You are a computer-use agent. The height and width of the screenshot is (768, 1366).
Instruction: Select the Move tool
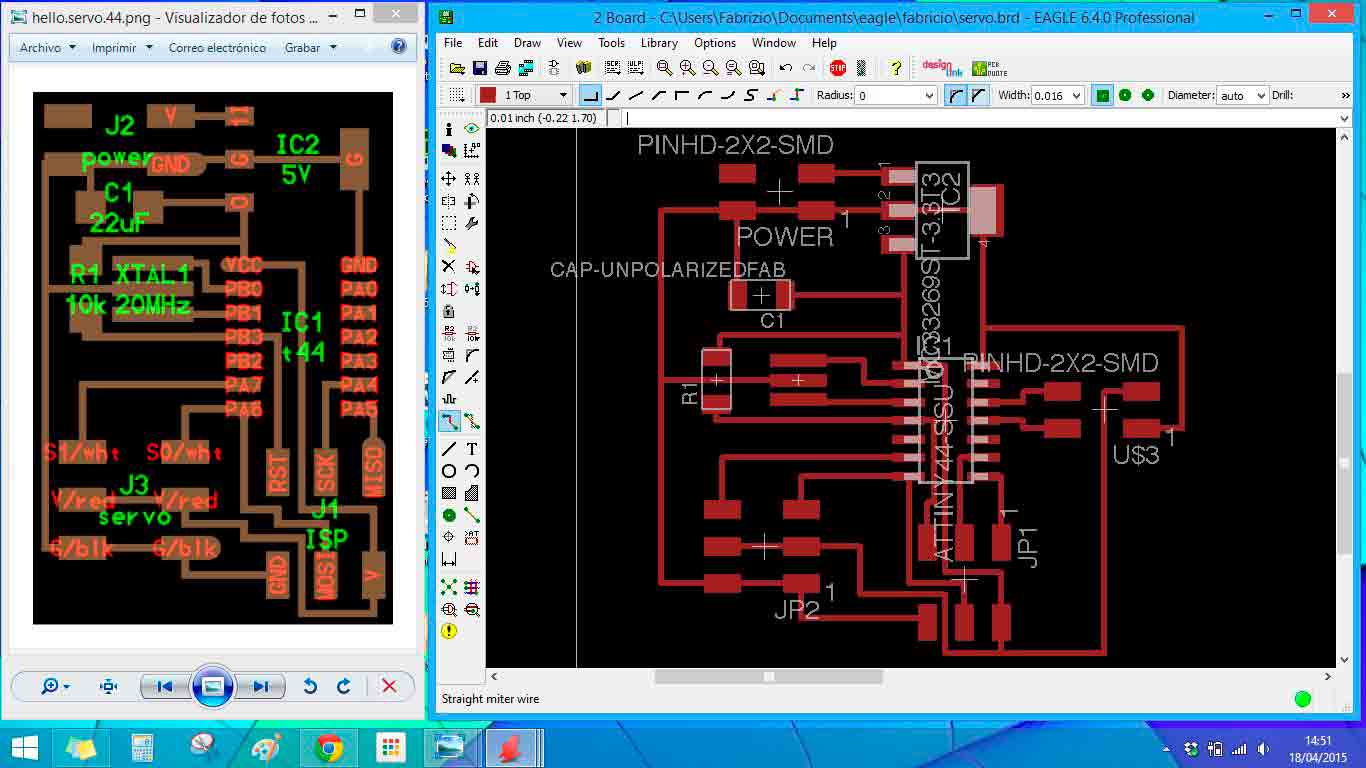tap(449, 178)
